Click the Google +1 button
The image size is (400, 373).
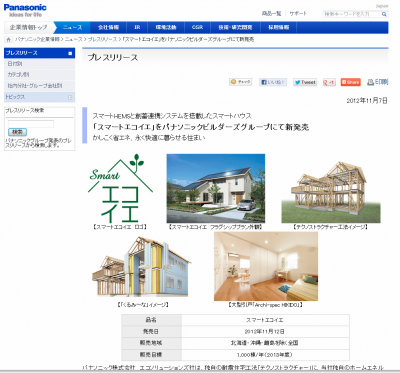(329, 82)
